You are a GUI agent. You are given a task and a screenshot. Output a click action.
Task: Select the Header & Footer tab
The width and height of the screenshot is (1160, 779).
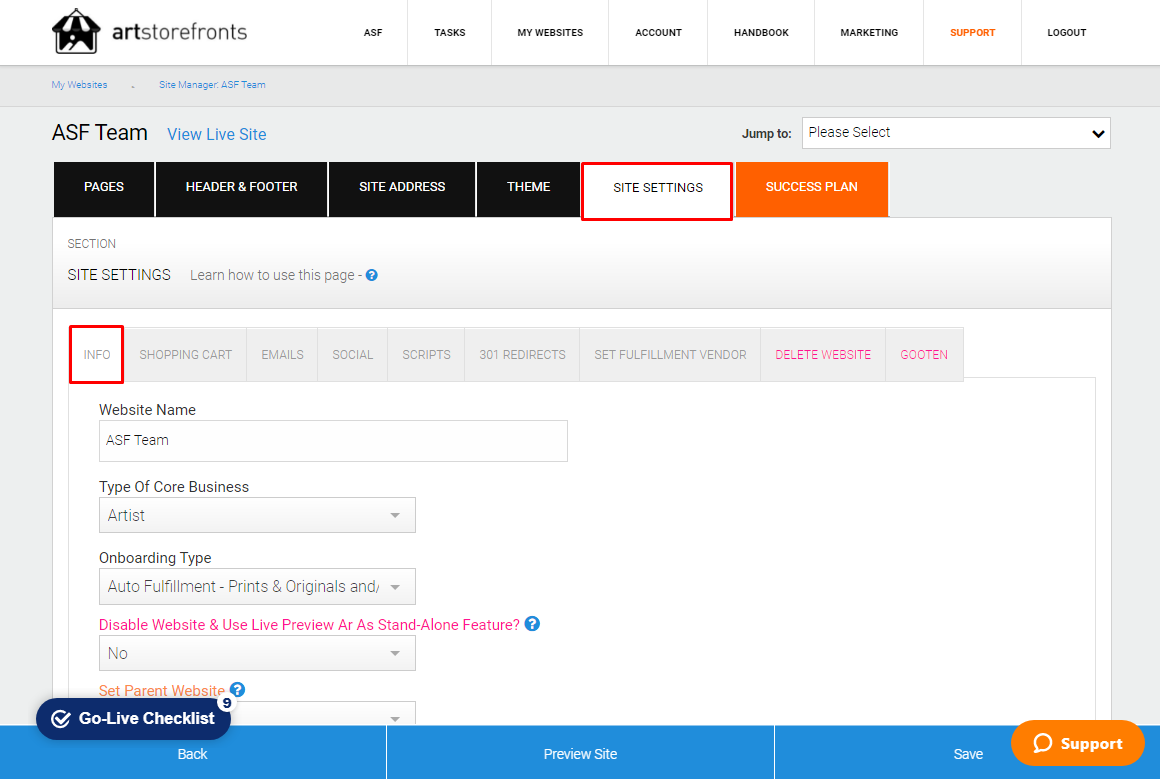pos(241,187)
